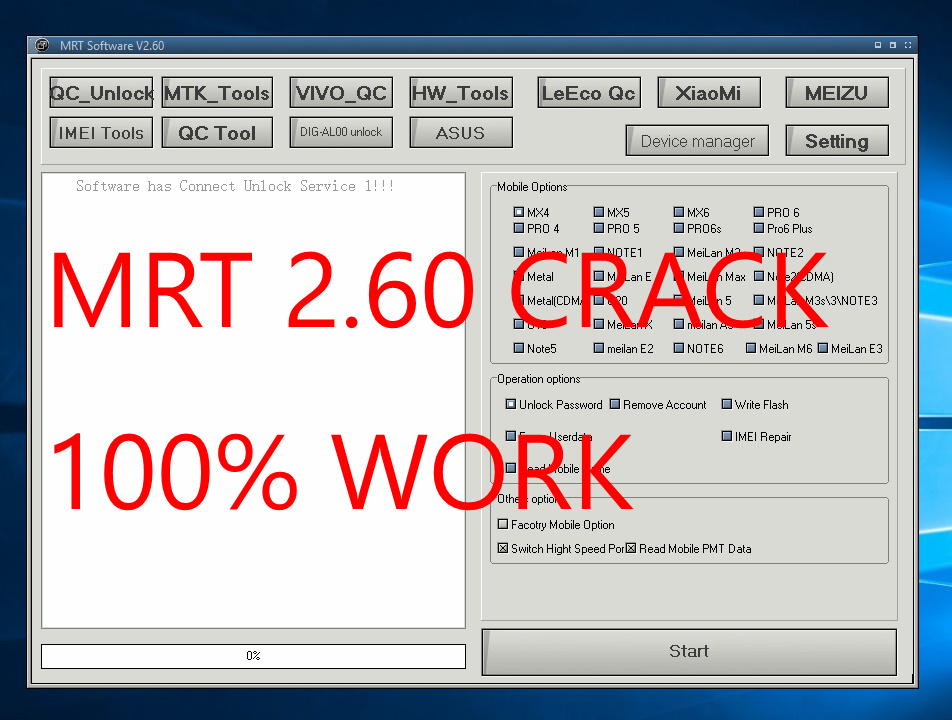
Task: Open the MTK_Tools section
Action: tap(217, 93)
